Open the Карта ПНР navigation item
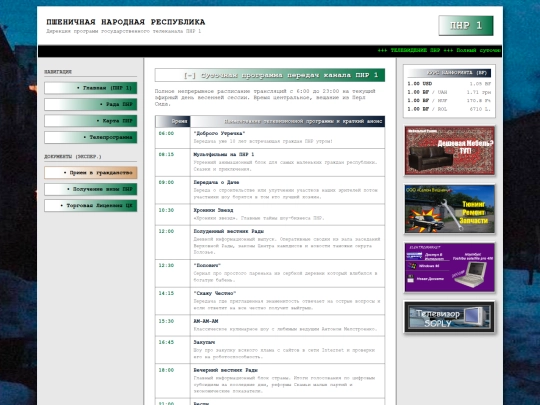Screen dimensions: 540x405 point(91,121)
